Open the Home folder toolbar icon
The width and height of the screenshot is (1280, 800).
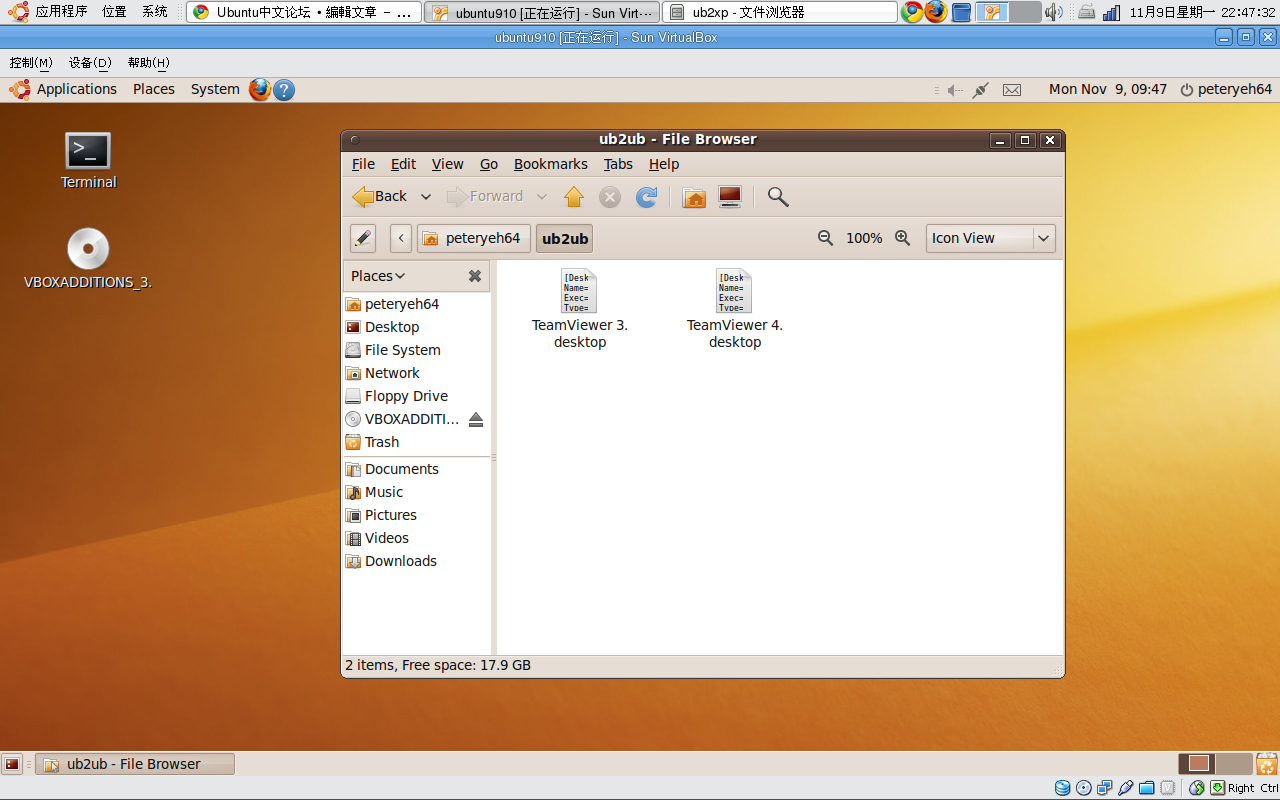tap(694, 197)
